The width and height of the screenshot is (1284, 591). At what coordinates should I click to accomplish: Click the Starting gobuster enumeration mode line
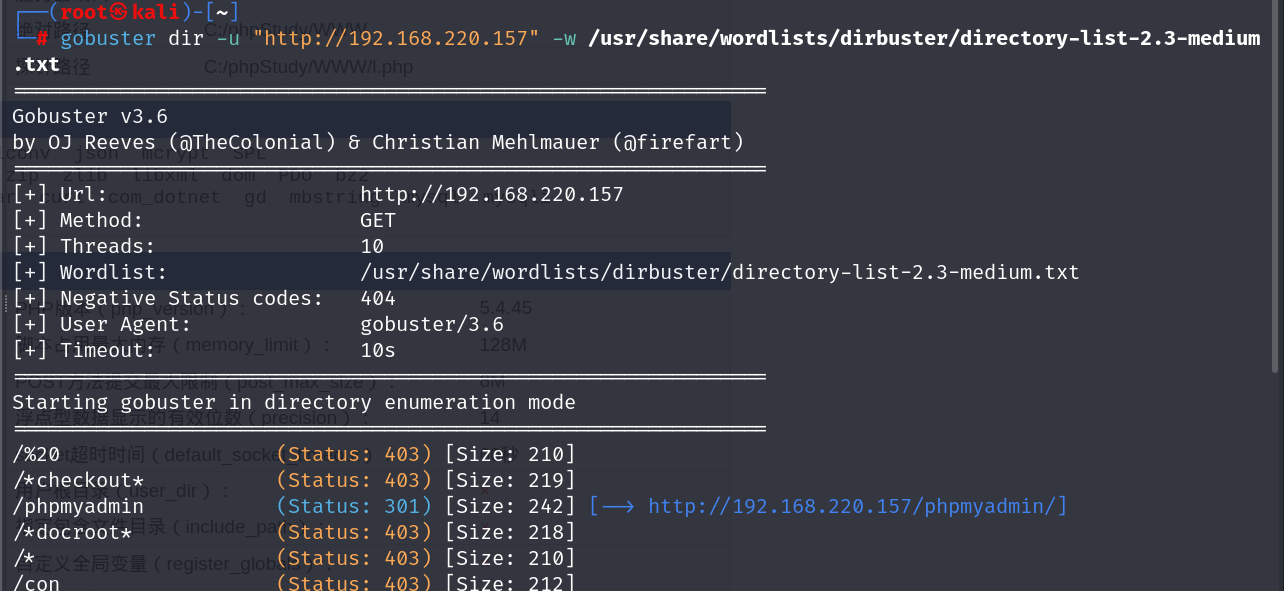click(x=293, y=402)
